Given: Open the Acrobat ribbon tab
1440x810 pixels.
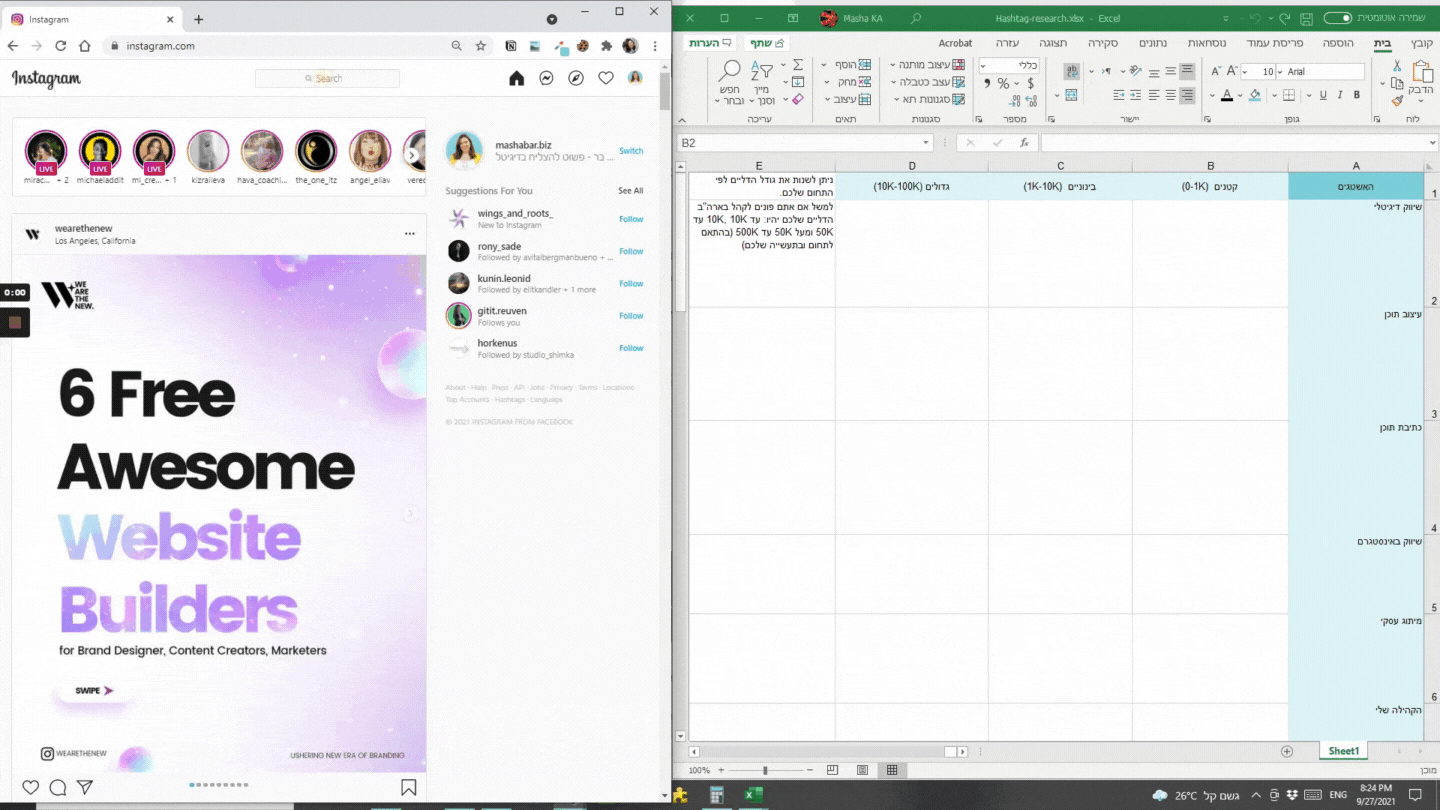Looking at the screenshot, I should click(x=955, y=43).
